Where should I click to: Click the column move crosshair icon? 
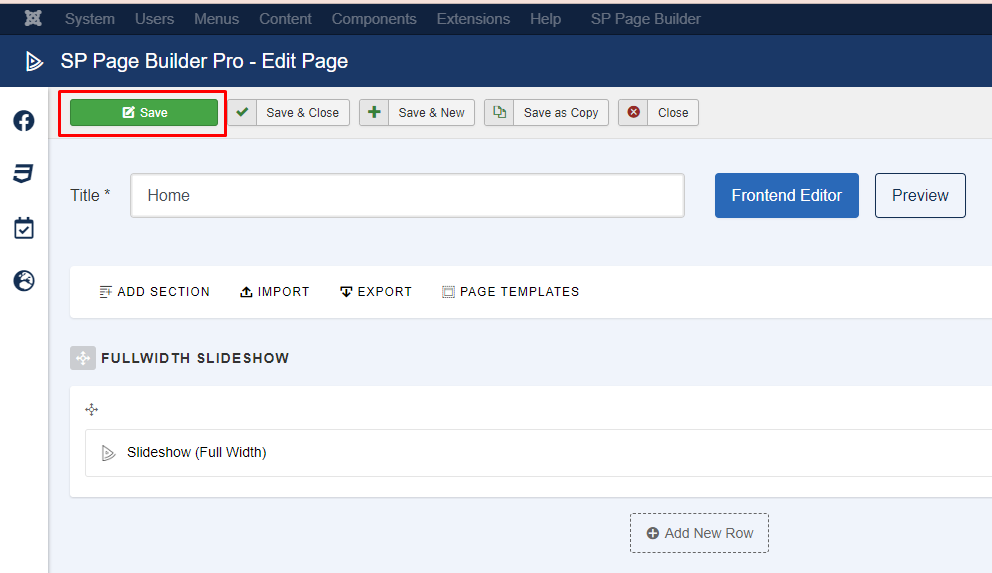pos(92,410)
